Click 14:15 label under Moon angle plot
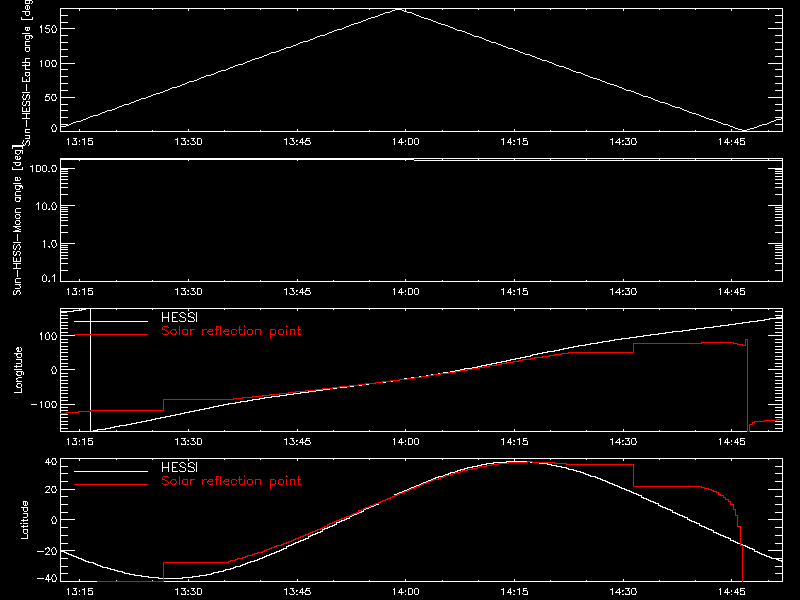The width and height of the screenshot is (800, 600). tap(514, 292)
